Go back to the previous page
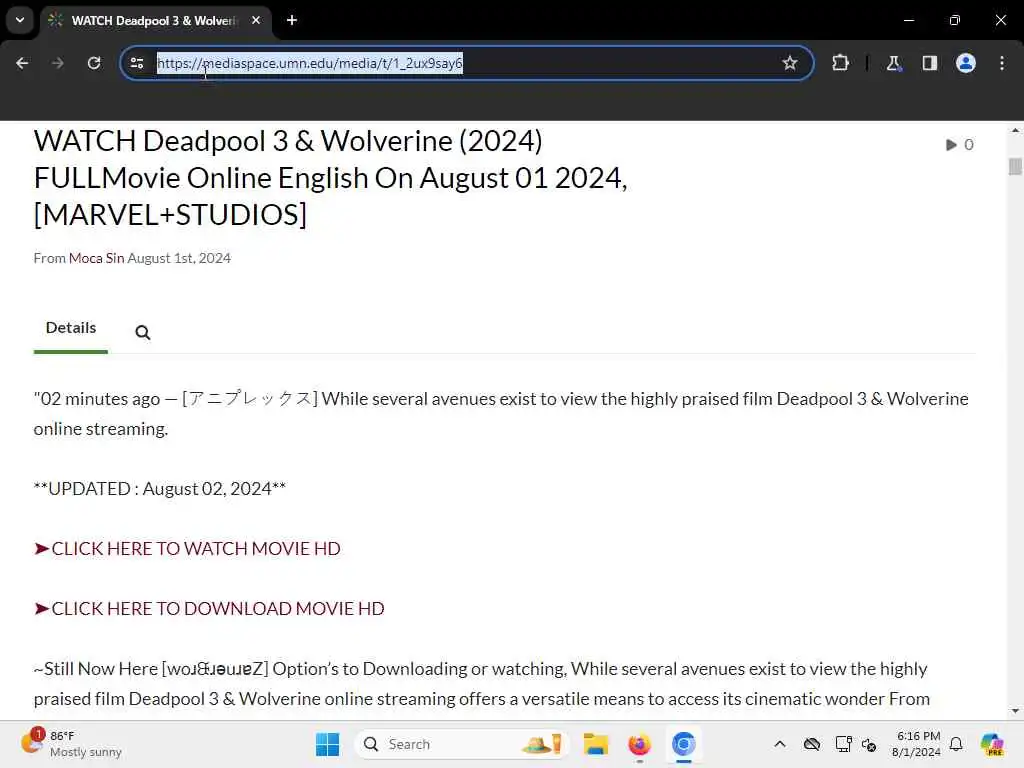Image resolution: width=1024 pixels, height=768 pixels. (x=22, y=63)
